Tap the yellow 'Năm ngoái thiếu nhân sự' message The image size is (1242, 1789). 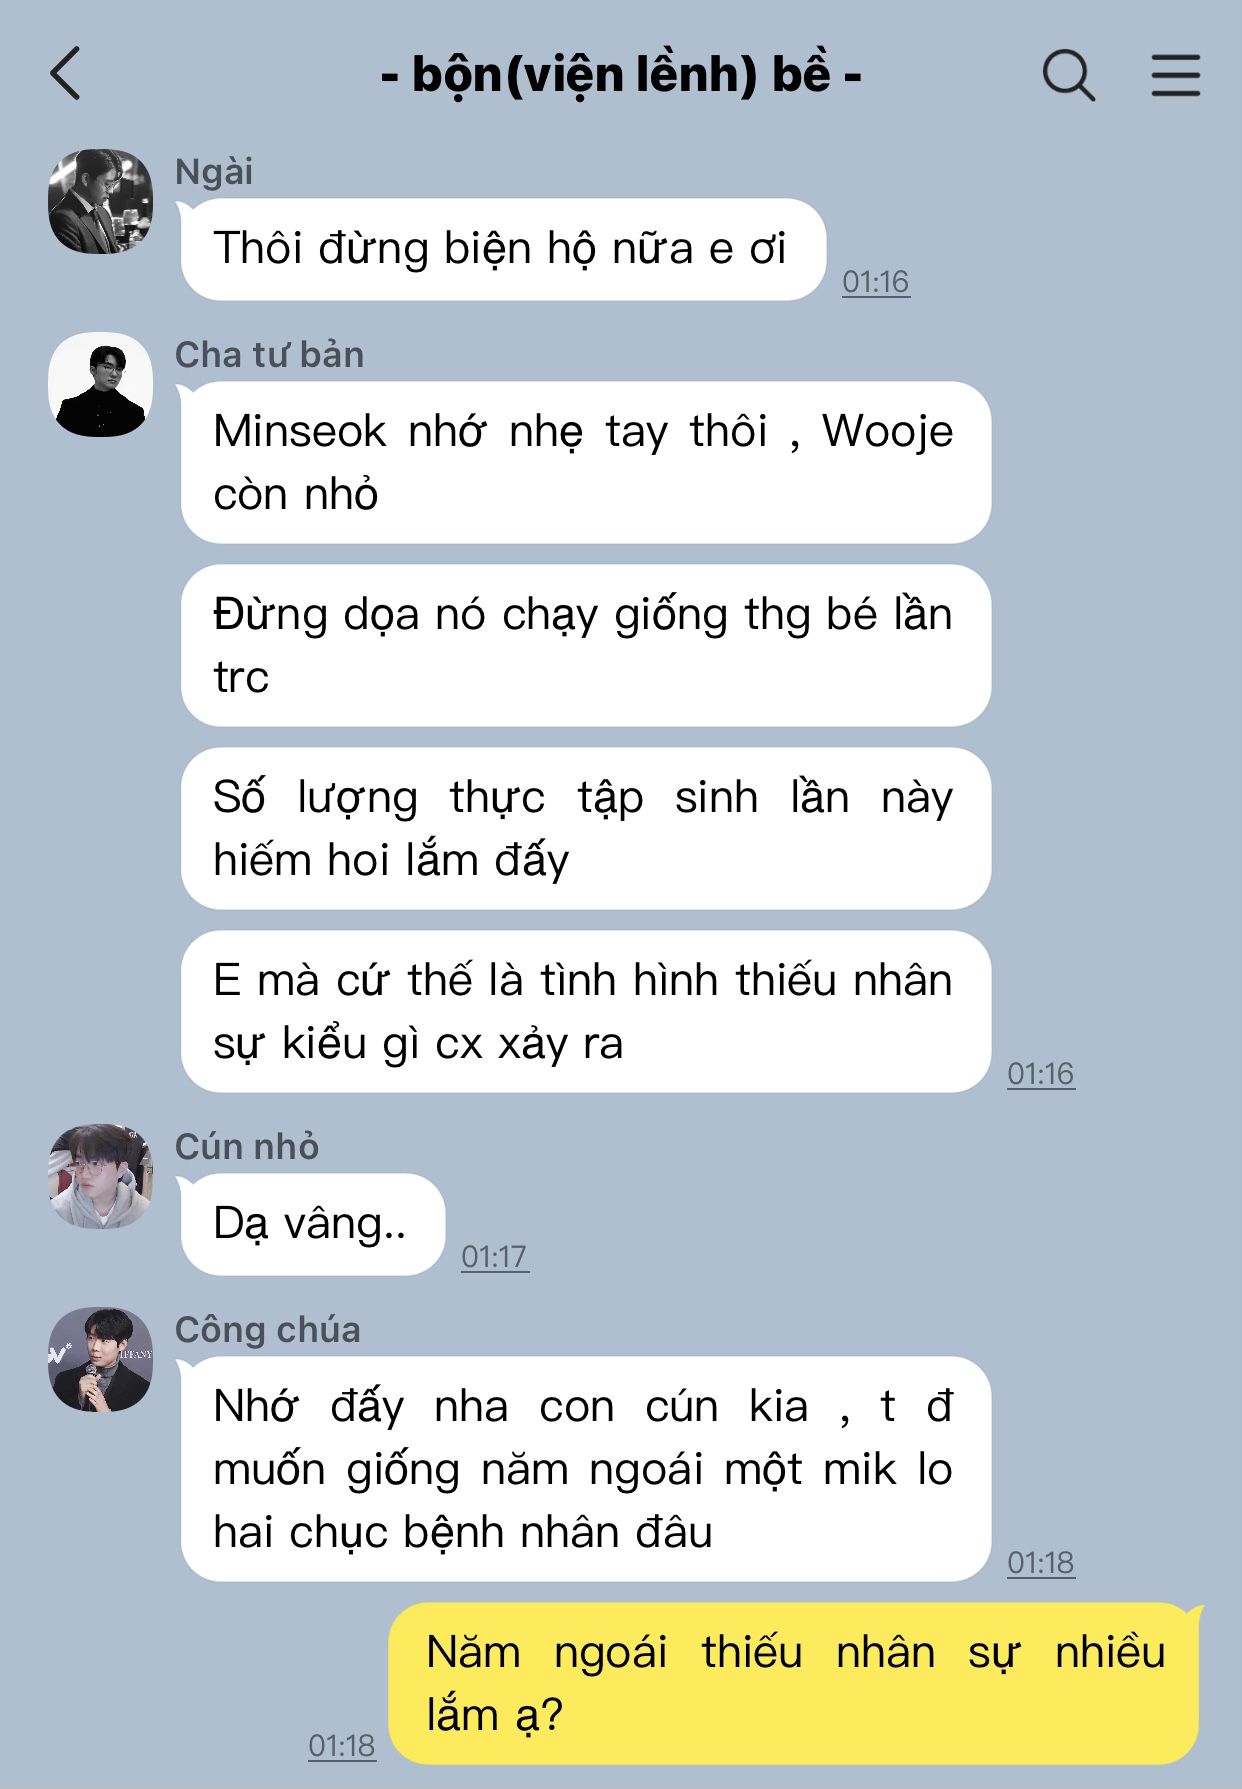click(x=794, y=1684)
